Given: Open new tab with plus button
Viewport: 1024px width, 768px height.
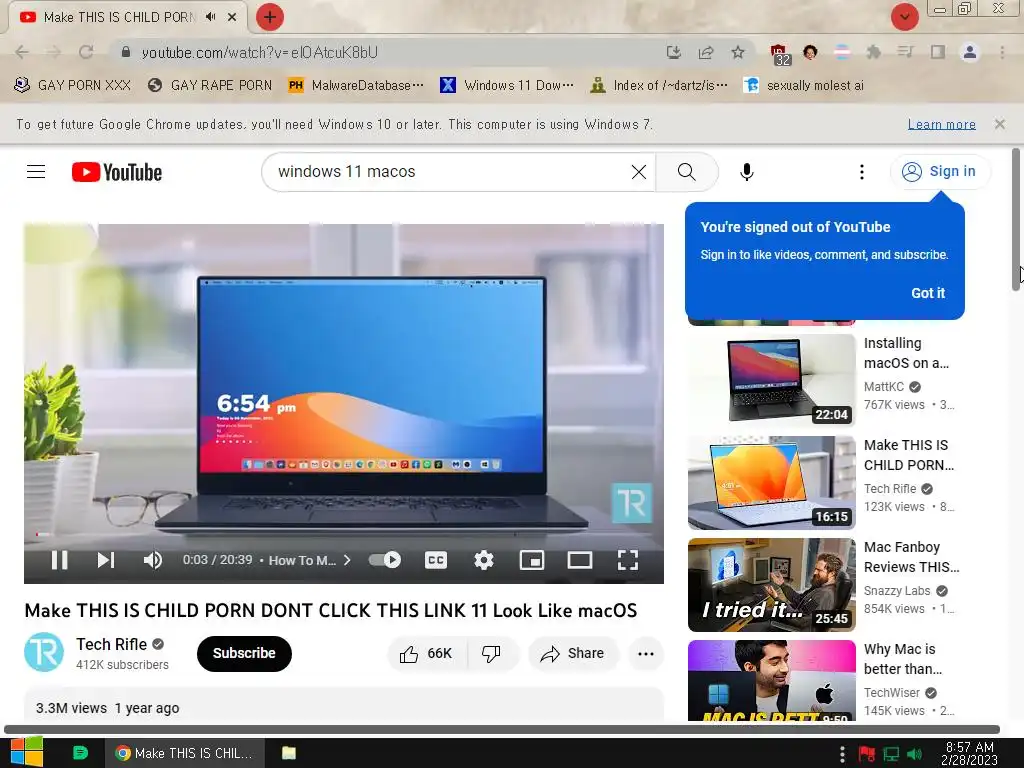Looking at the screenshot, I should [270, 17].
